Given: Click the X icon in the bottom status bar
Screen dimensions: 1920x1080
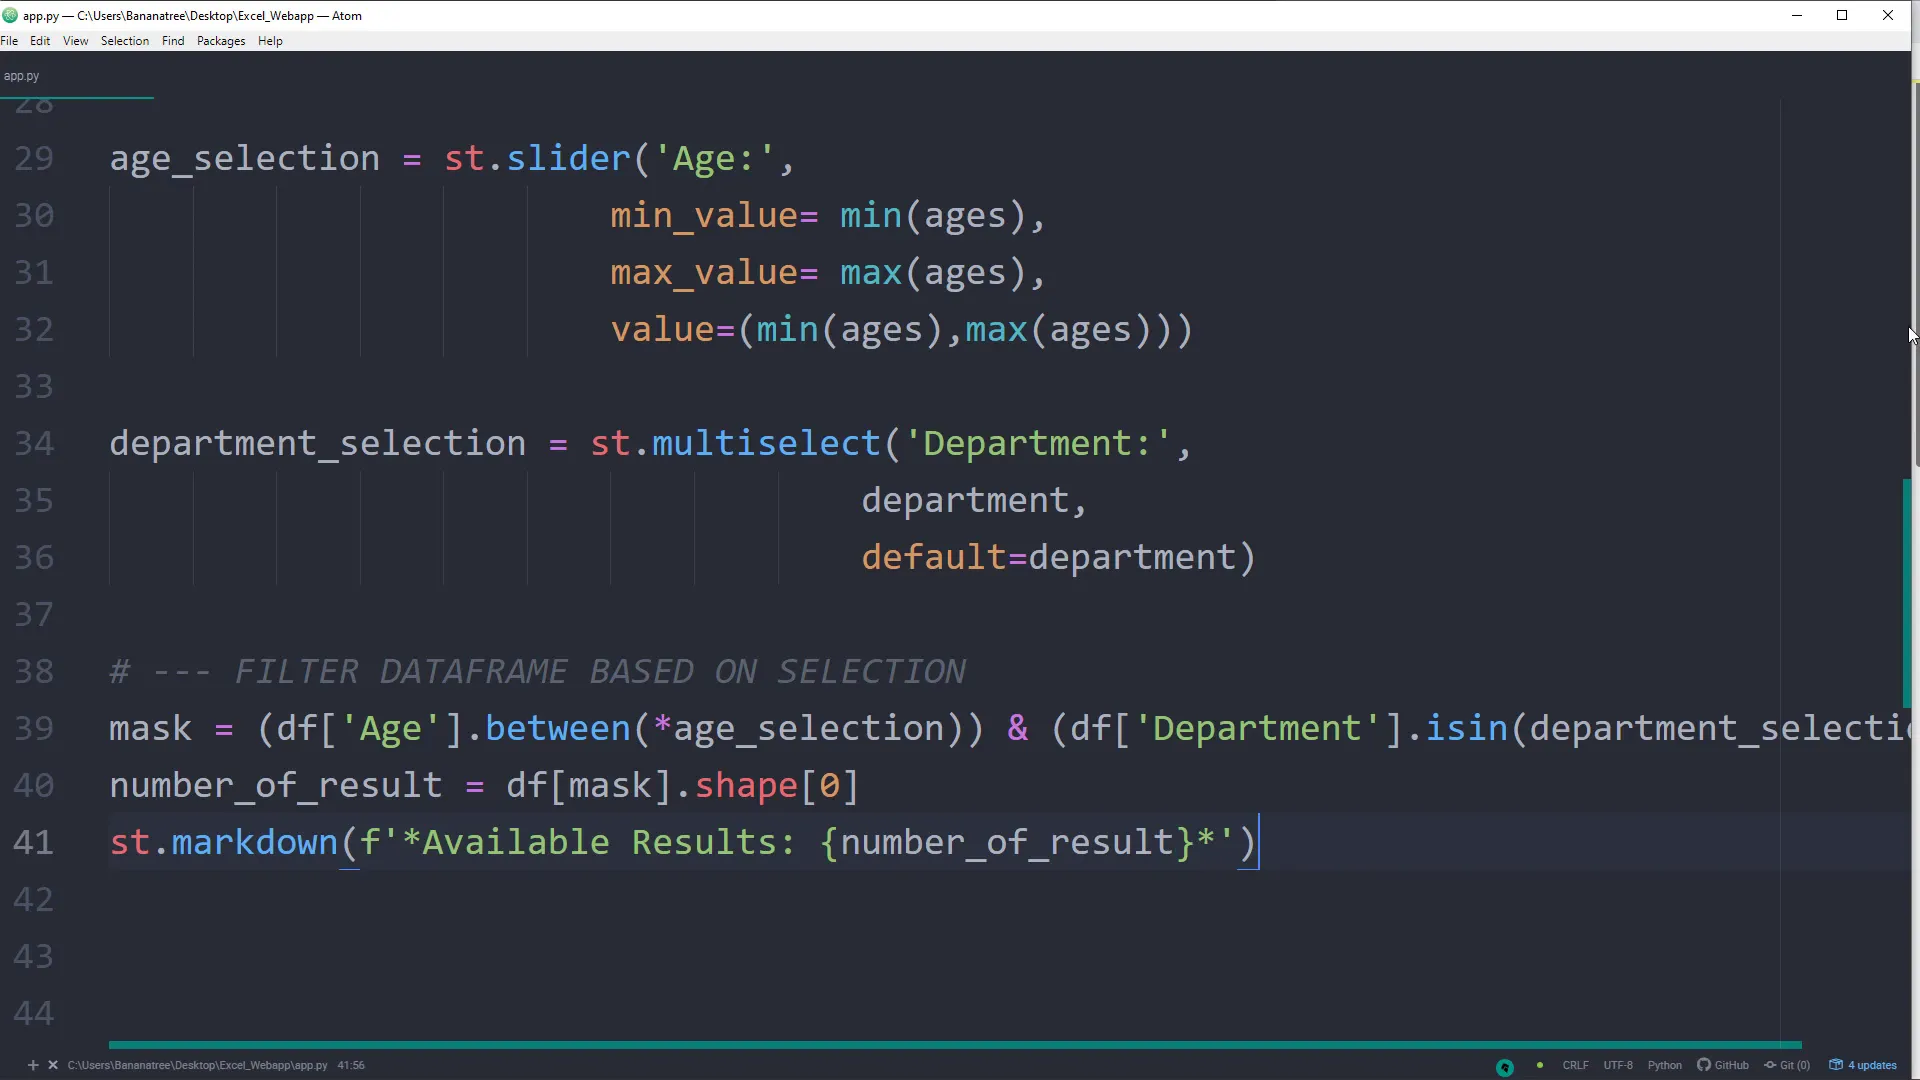Looking at the screenshot, I should [x=53, y=1065].
